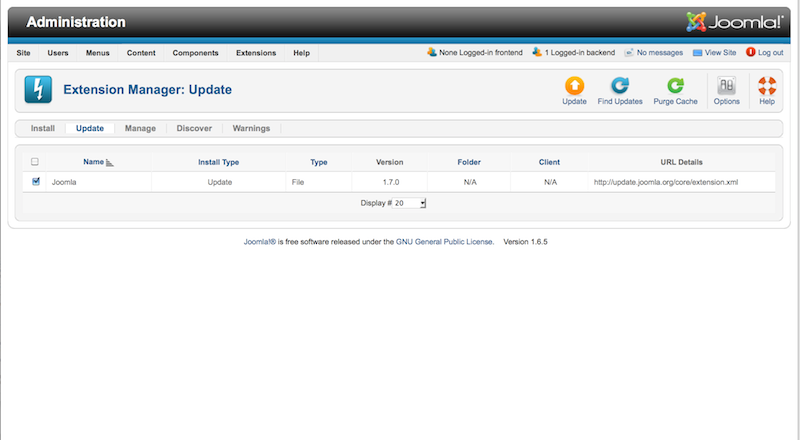Viewport: 800px width, 440px height.
Task: Click the View Site icon
Action: [x=697, y=52]
